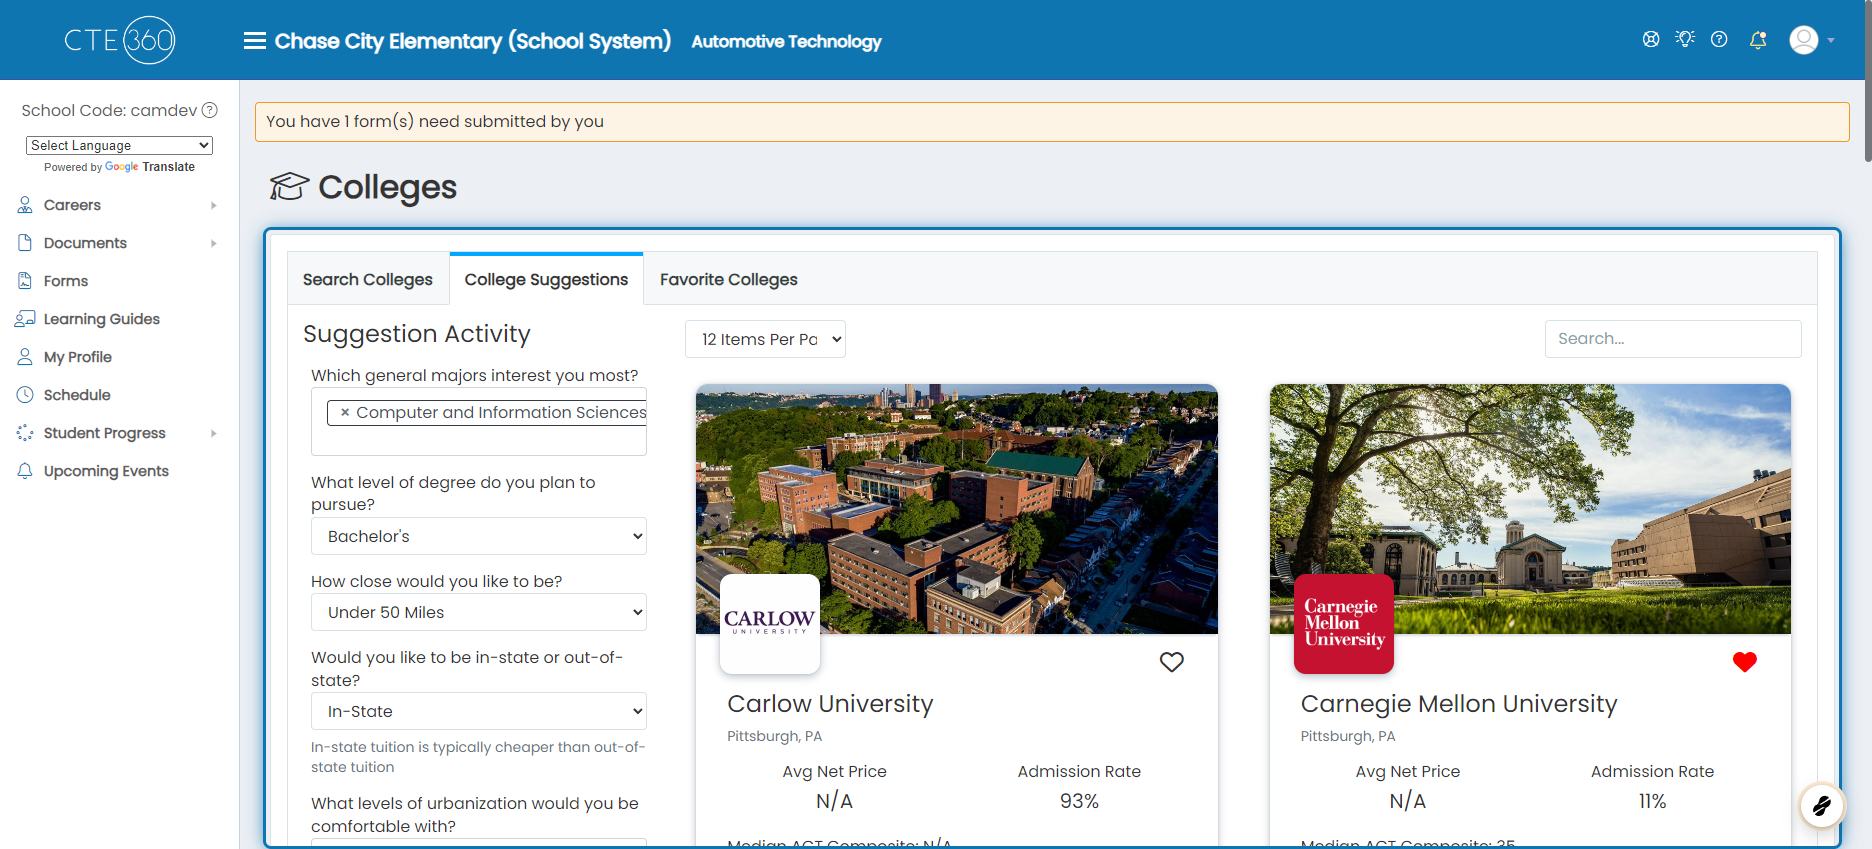This screenshot has height=849, width=1872.
Task: Expand the user account dropdown arrow
Action: point(1831,41)
